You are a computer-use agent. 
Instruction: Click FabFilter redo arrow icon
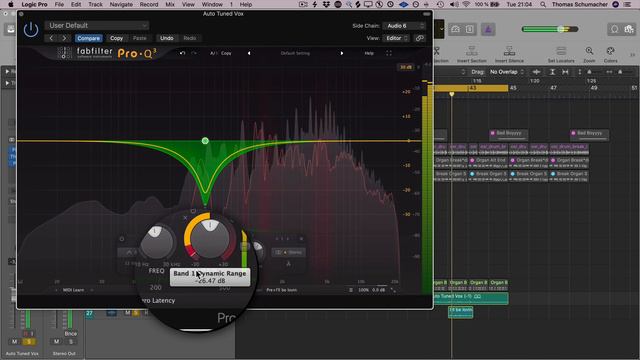coord(194,53)
